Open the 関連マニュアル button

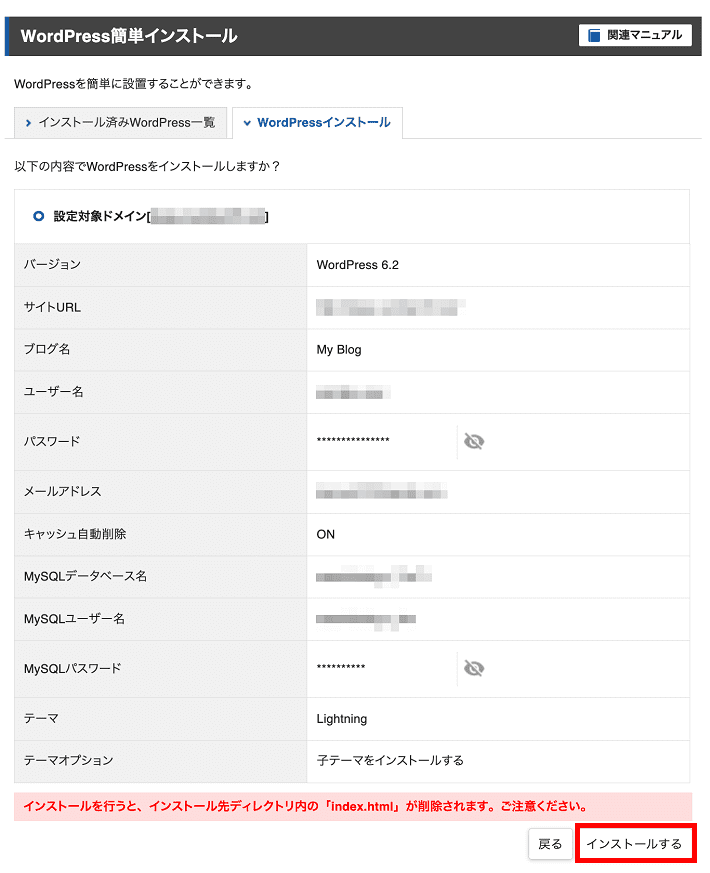tap(635, 35)
